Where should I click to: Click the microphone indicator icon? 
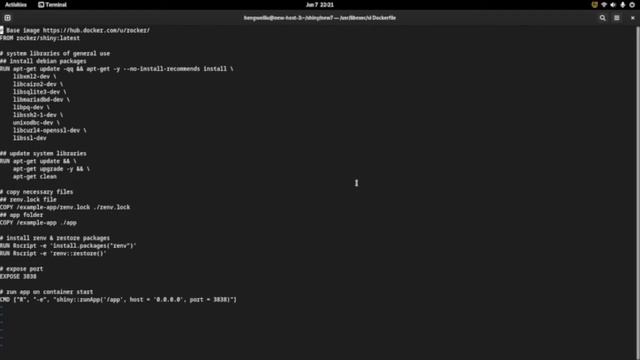tap(622, 5)
